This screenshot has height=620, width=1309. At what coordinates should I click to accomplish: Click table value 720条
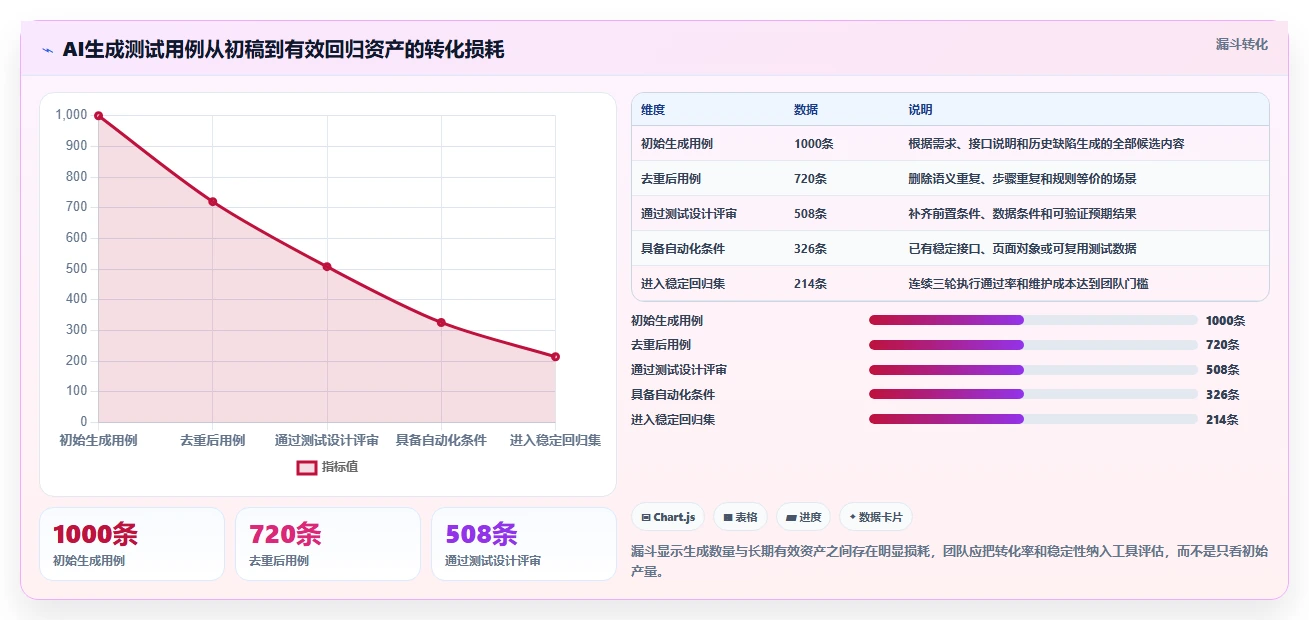810,179
